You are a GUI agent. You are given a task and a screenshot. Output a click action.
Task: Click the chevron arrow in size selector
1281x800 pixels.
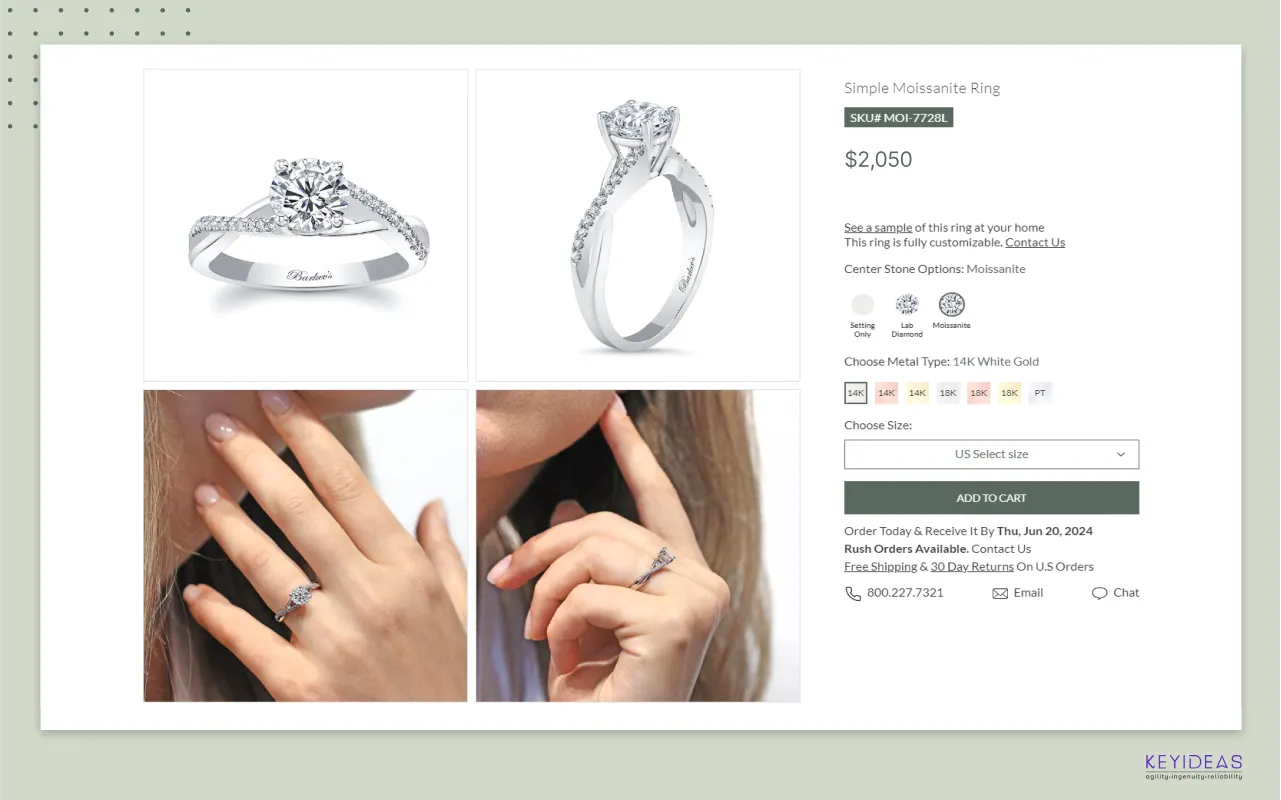coord(1121,454)
